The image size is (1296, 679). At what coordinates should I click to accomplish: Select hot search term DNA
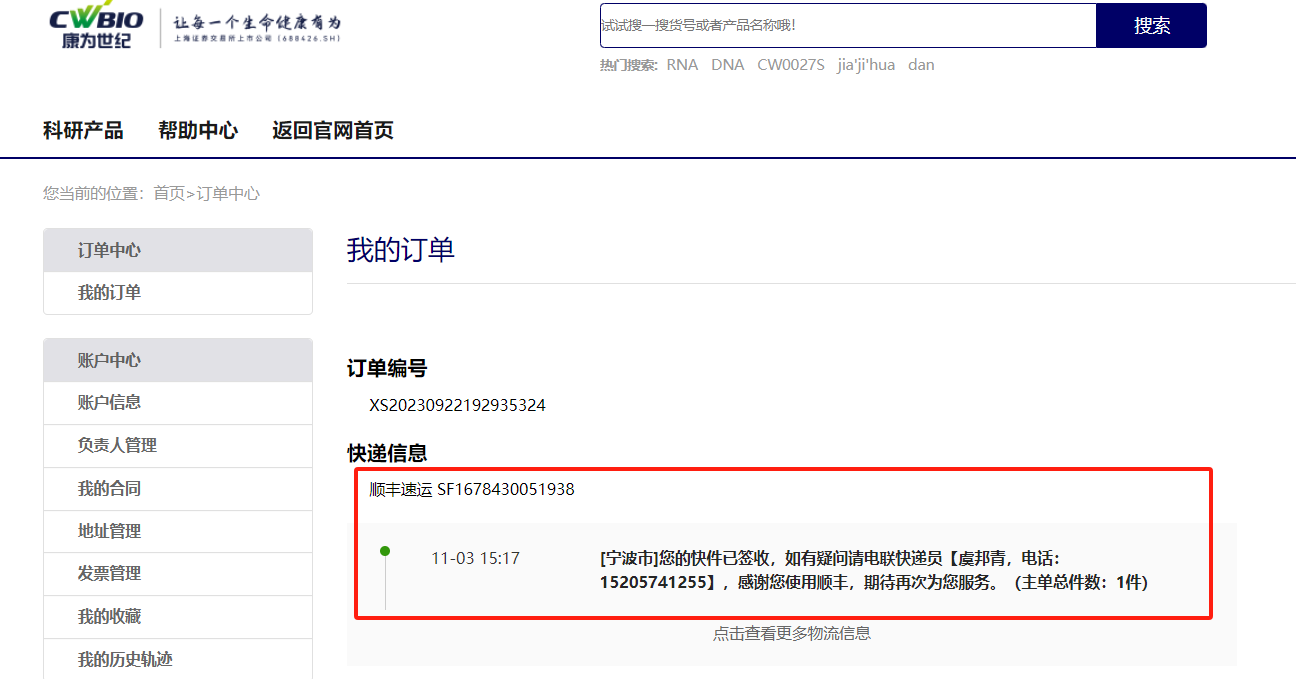[x=727, y=65]
